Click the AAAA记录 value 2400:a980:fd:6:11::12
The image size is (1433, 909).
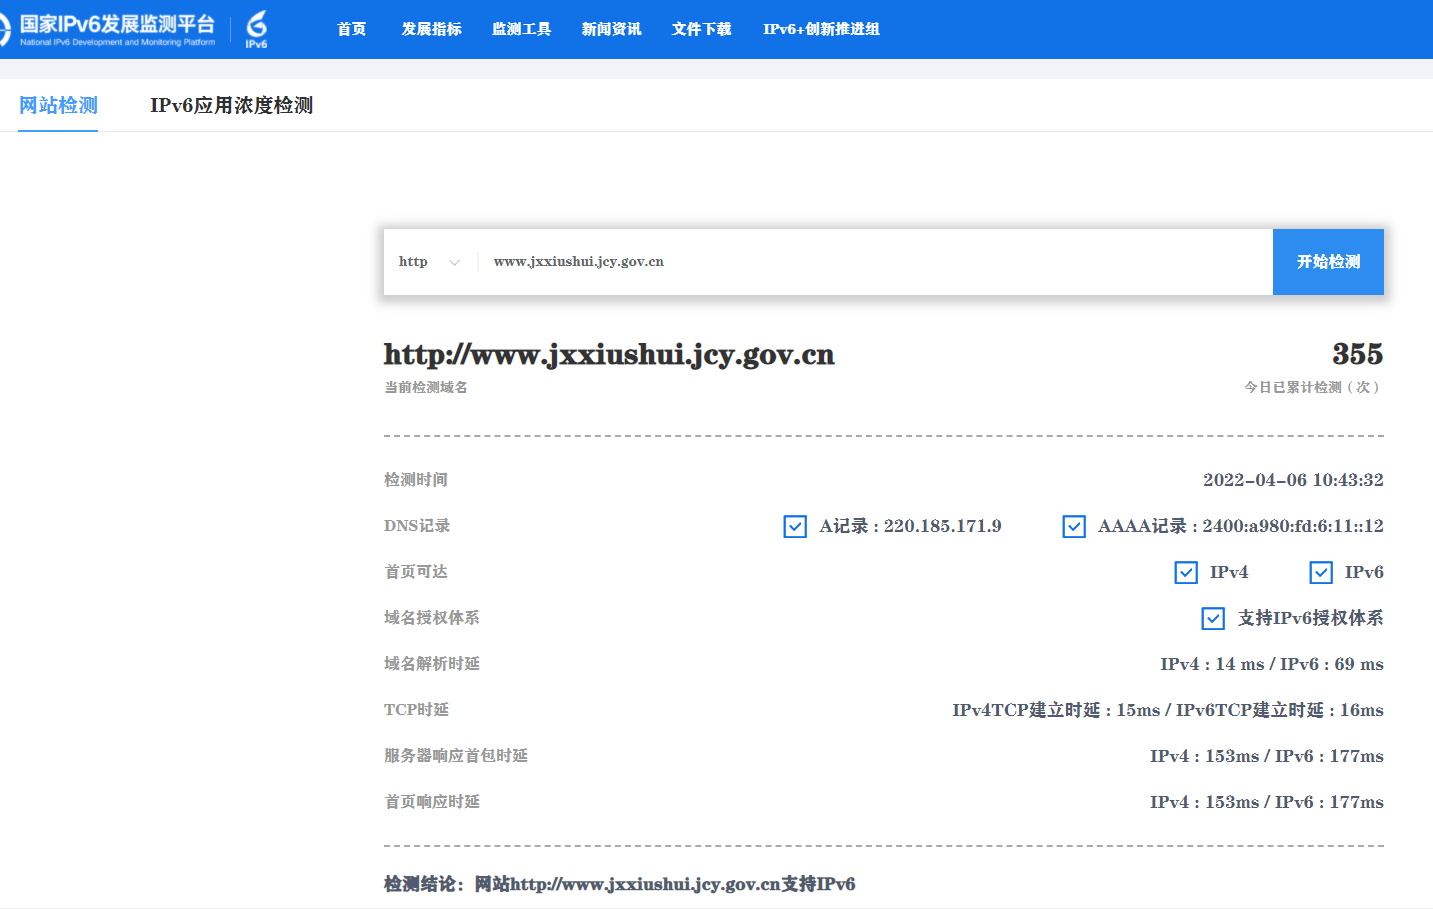(x=1293, y=526)
